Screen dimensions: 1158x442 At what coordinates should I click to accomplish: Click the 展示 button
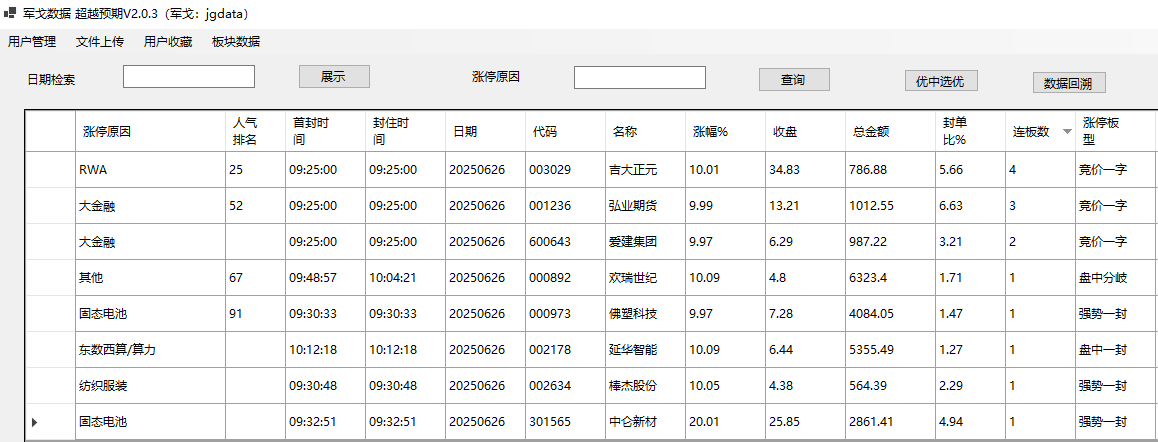coord(334,77)
